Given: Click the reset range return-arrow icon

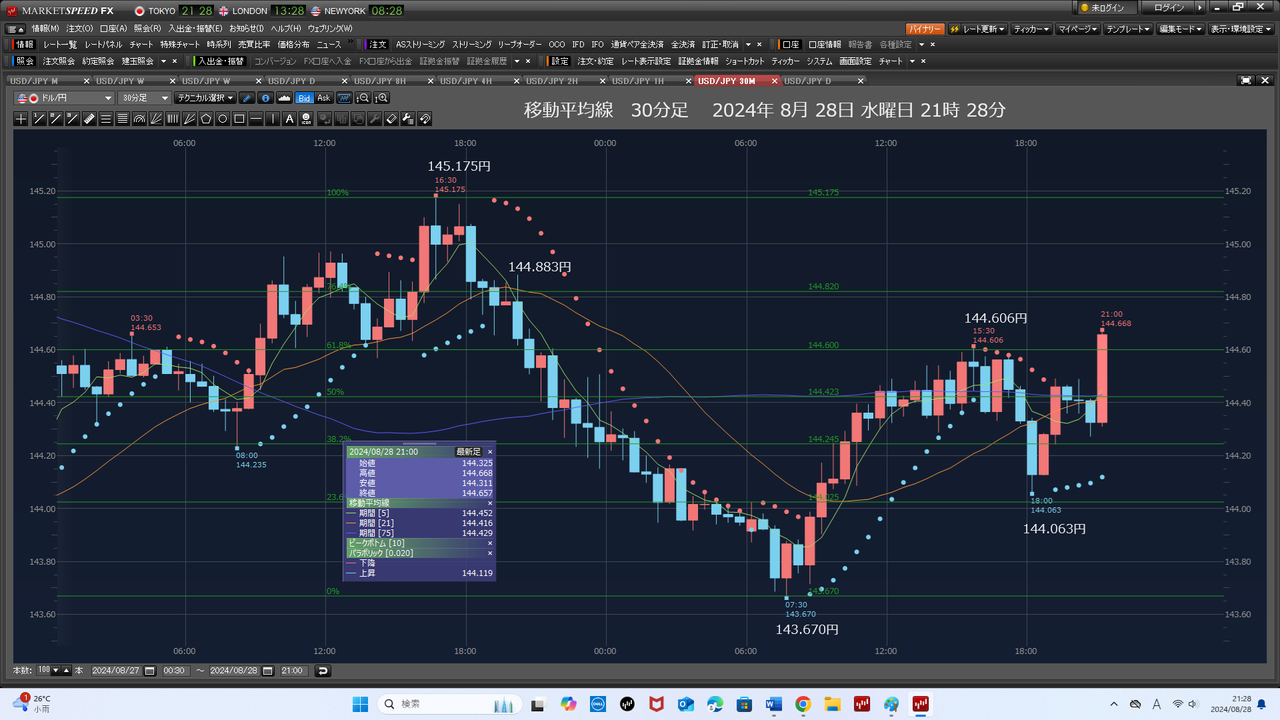Looking at the screenshot, I should coord(323,670).
